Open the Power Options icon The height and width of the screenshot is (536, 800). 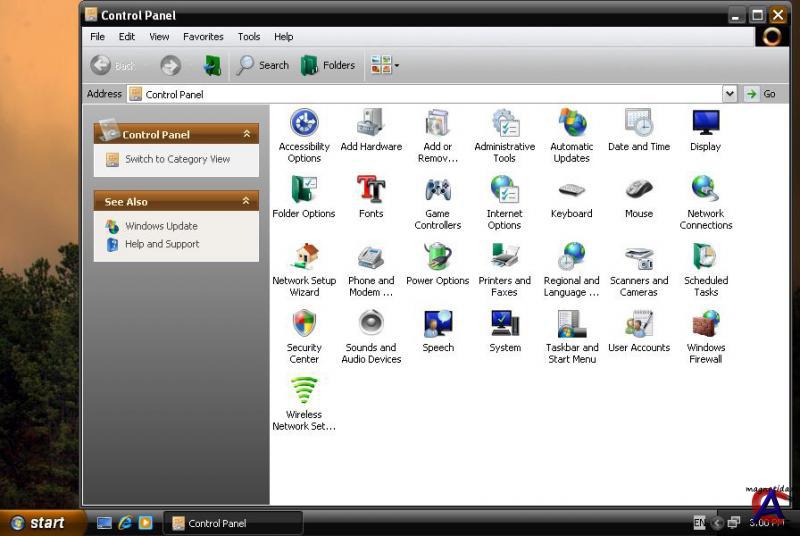tap(437, 259)
